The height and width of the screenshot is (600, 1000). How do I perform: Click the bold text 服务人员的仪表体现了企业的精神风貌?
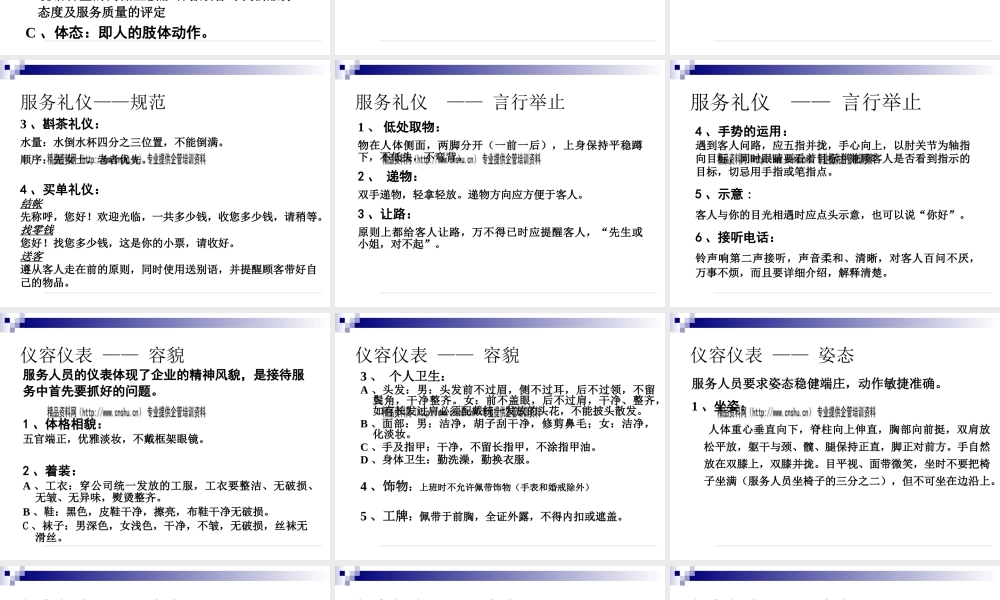tap(164, 383)
